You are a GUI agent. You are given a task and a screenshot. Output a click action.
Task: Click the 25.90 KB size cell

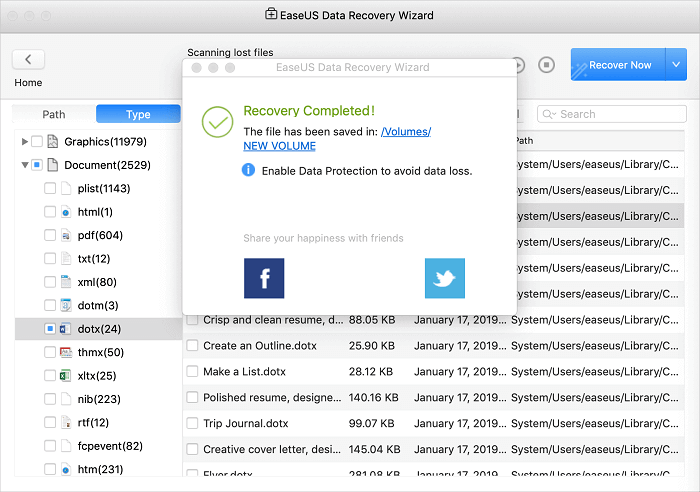[371, 346]
